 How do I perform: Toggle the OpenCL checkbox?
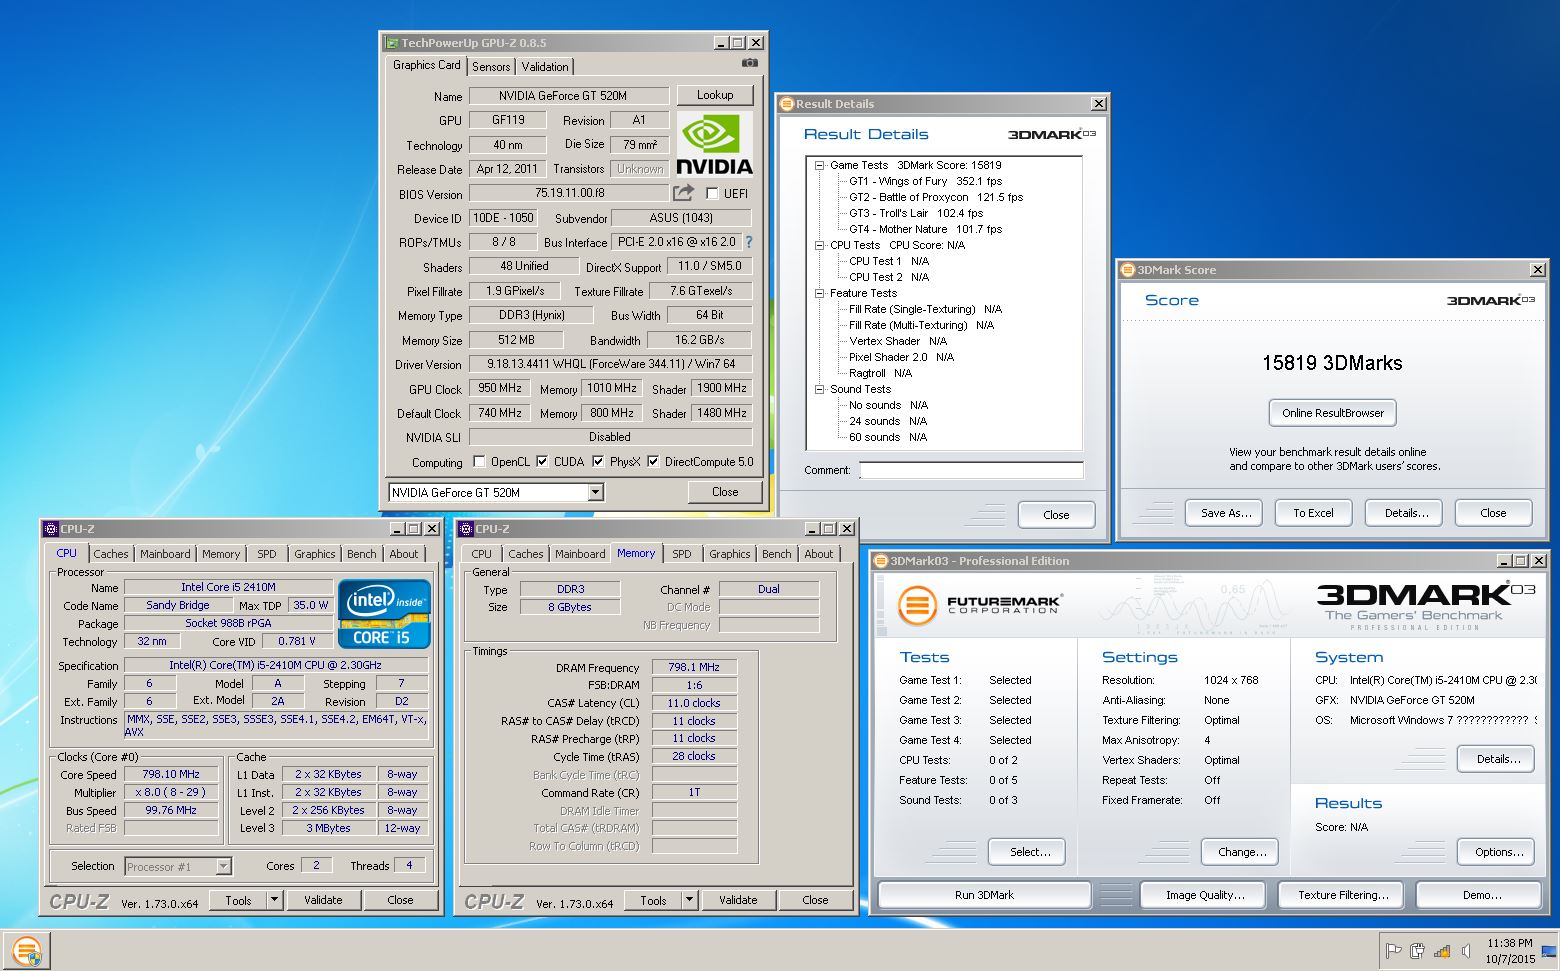click(x=479, y=461)
